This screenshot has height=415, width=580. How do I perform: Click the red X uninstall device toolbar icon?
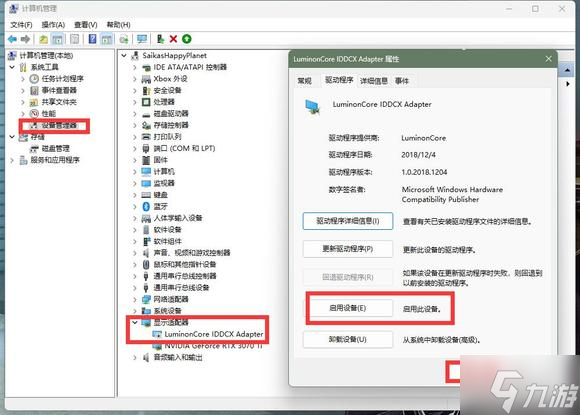173,39
